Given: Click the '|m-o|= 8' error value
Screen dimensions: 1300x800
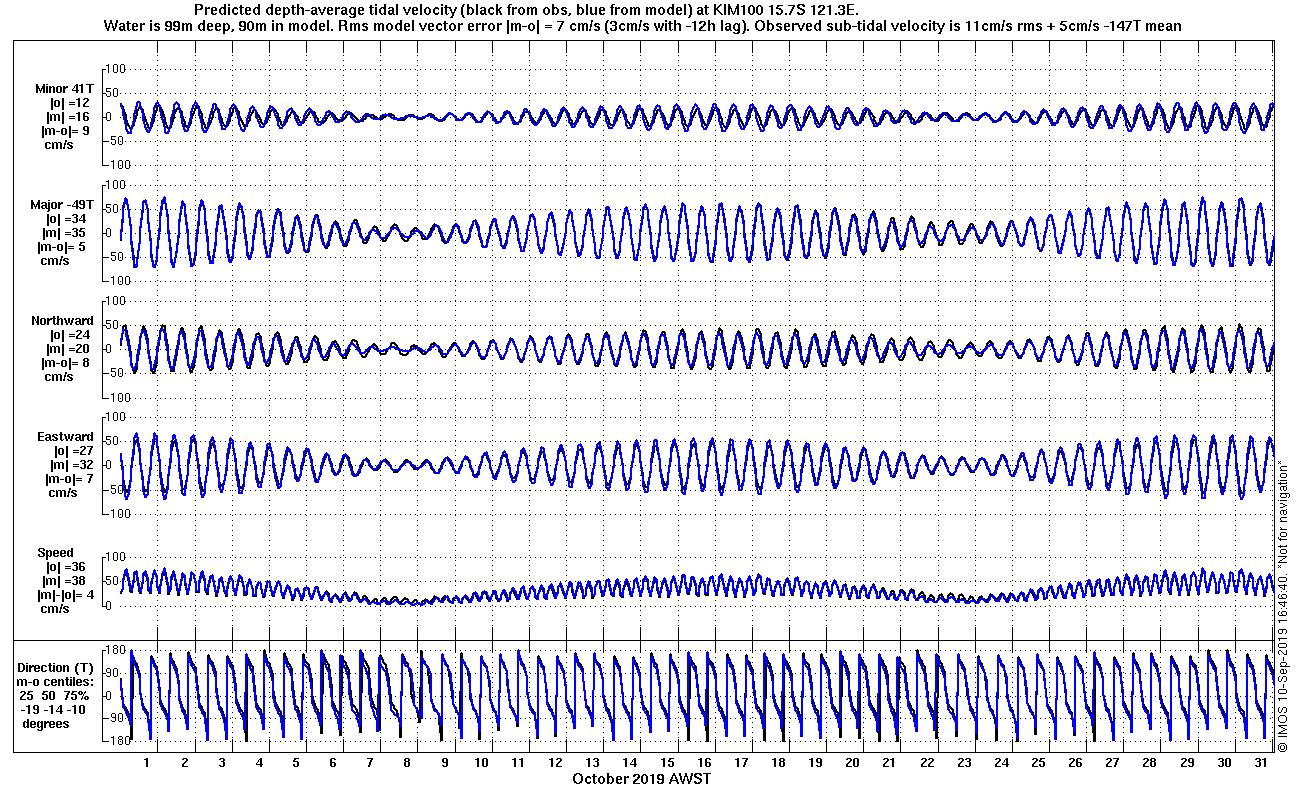Looking at the screenshot, I should [66, 363].
